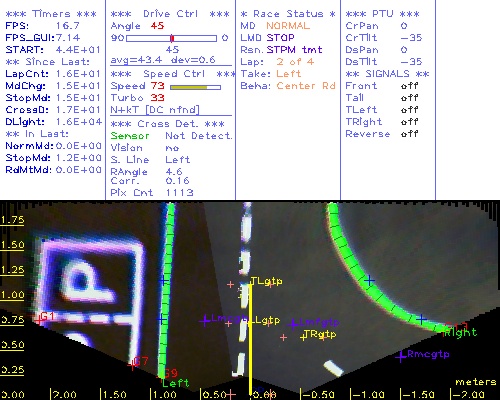This screenshot has width=500, height=400.
Task: Select the Timers panel title
Action: point(51,14)
